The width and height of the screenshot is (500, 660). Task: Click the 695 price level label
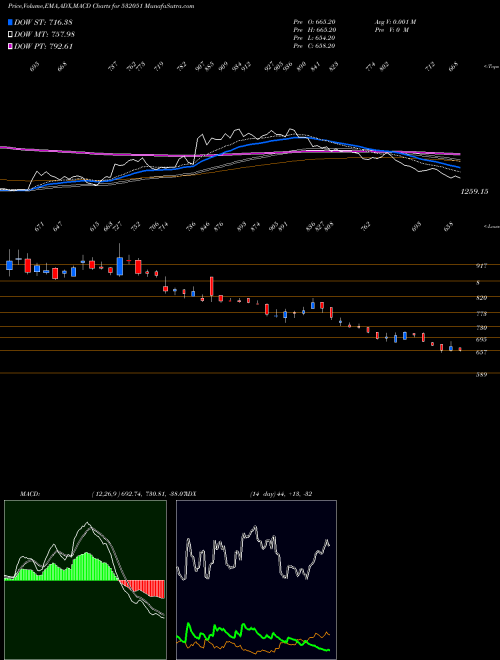coord(481,339)
